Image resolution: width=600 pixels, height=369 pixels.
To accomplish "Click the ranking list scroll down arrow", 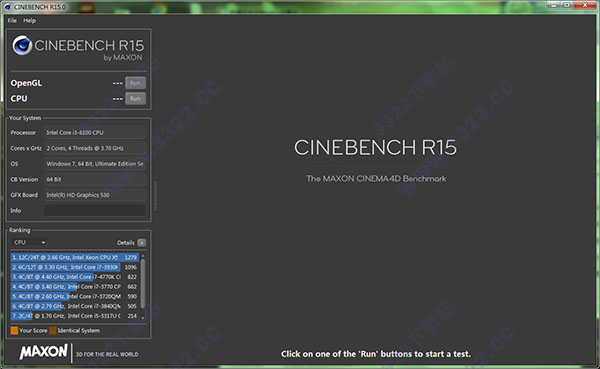I will coord(143,318).
